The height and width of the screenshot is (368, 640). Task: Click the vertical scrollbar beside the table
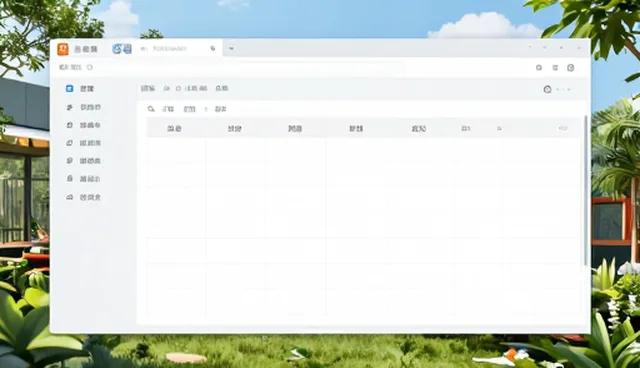586,191
